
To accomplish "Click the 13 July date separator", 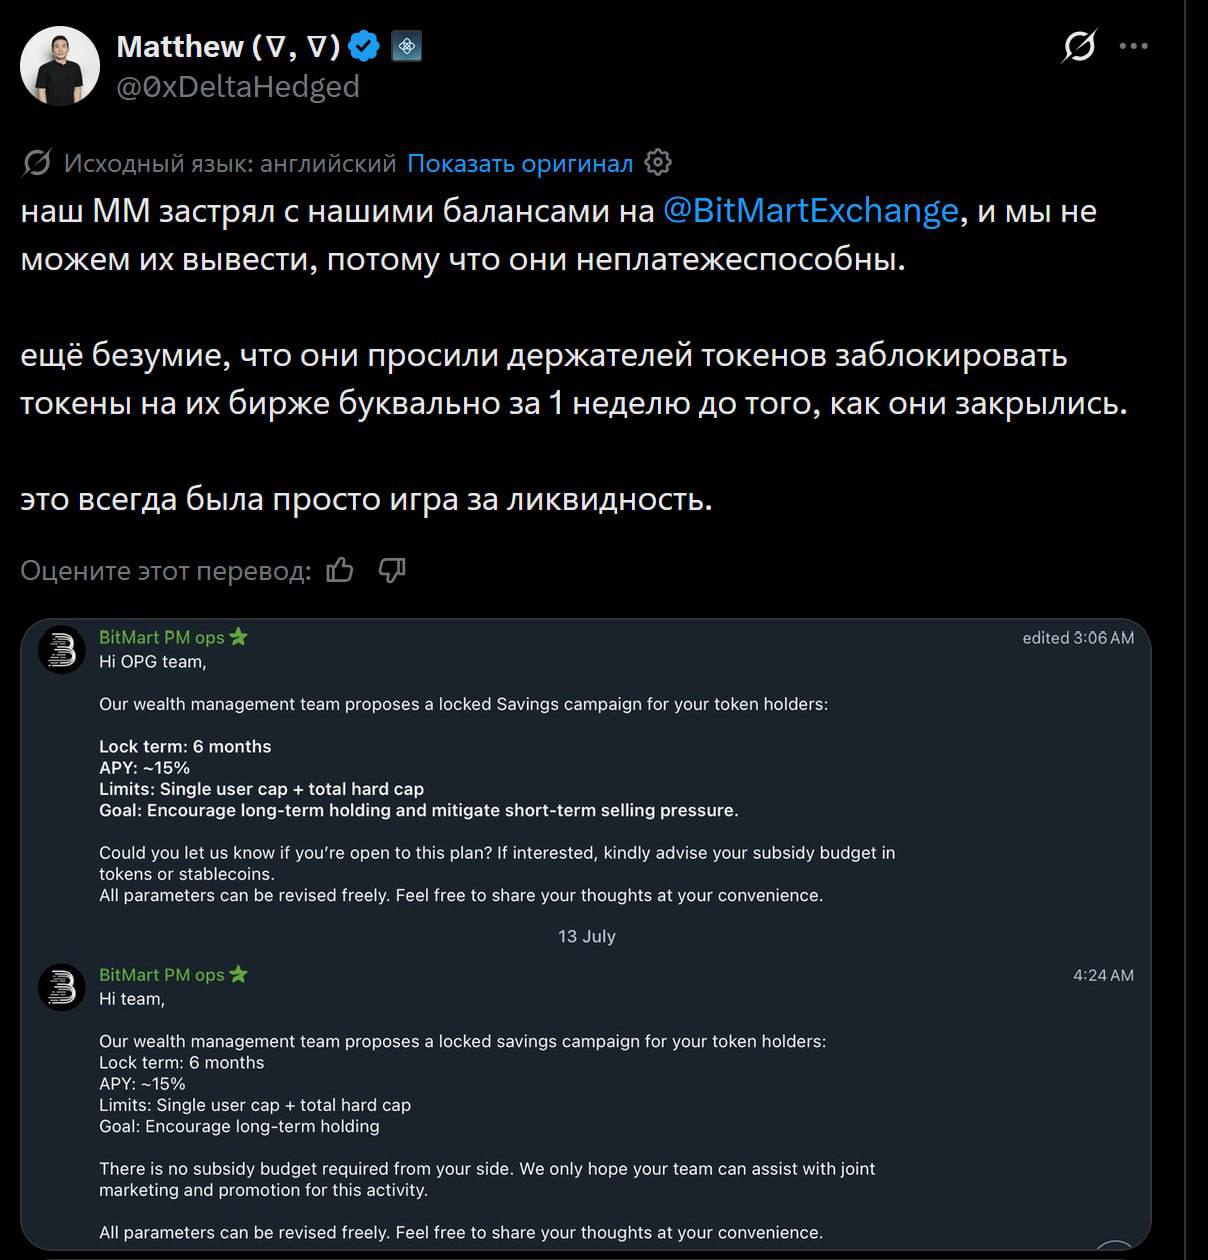I will tap(587, 936).
